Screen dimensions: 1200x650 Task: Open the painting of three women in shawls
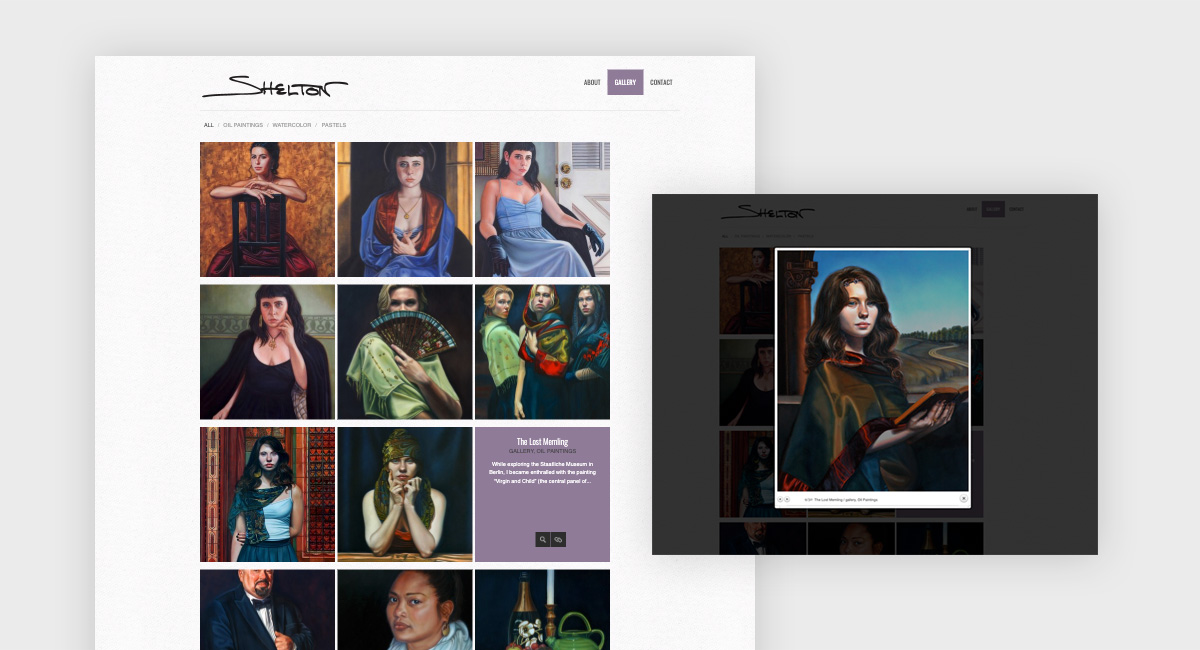coord(542,352)
